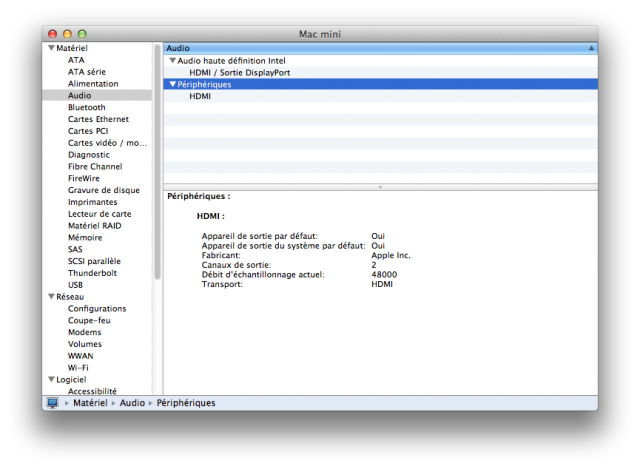Click the Périphériques : detail heading
This screenshot has width=640, height=469.
click(x=199, y=196)
